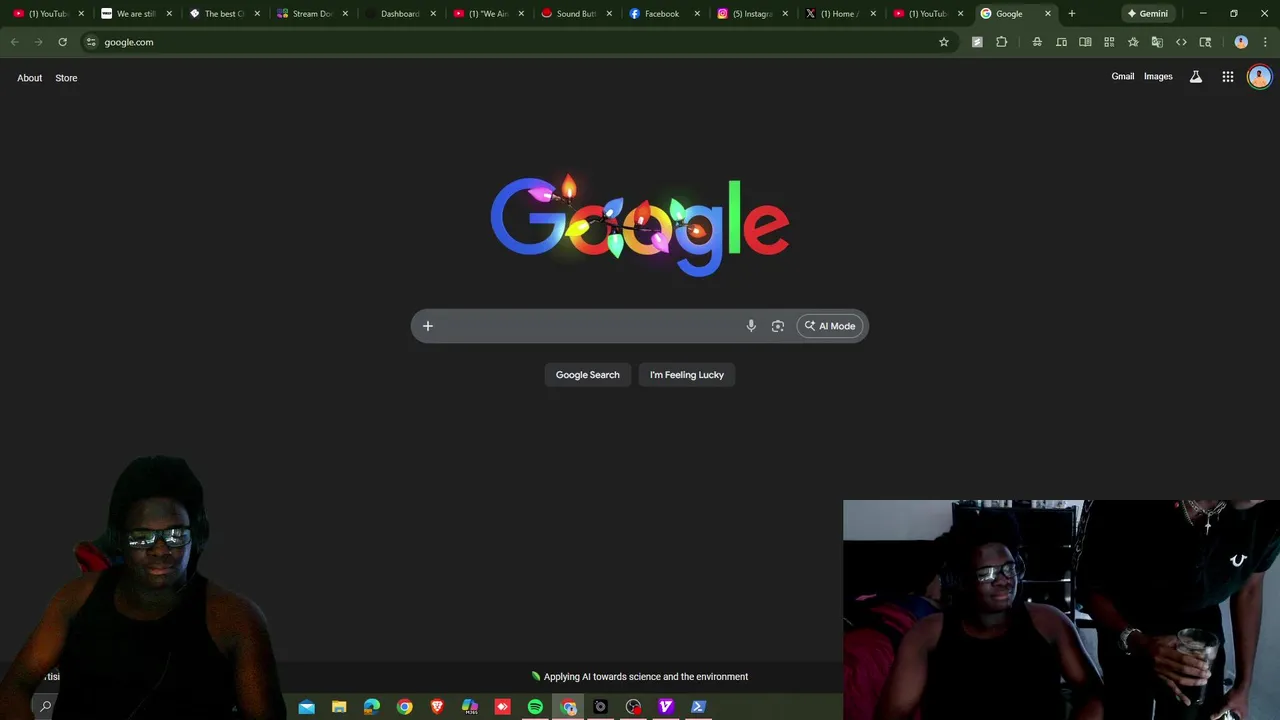This screenshot has width=1280, height=720.
Task: Click the translate extension icon
Action: 1157,42
